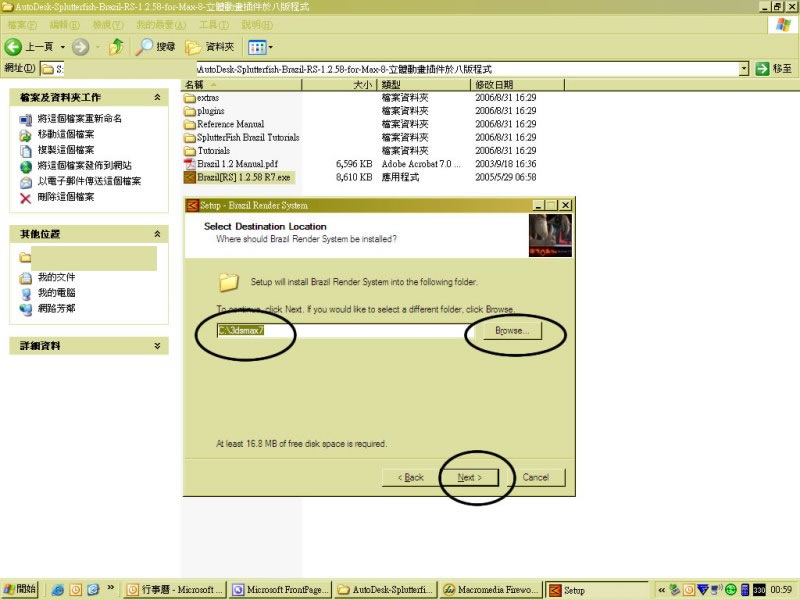Click the Setup dialog title bar icon
Viewport: 800px width, 600px height.
click(192, 205)
